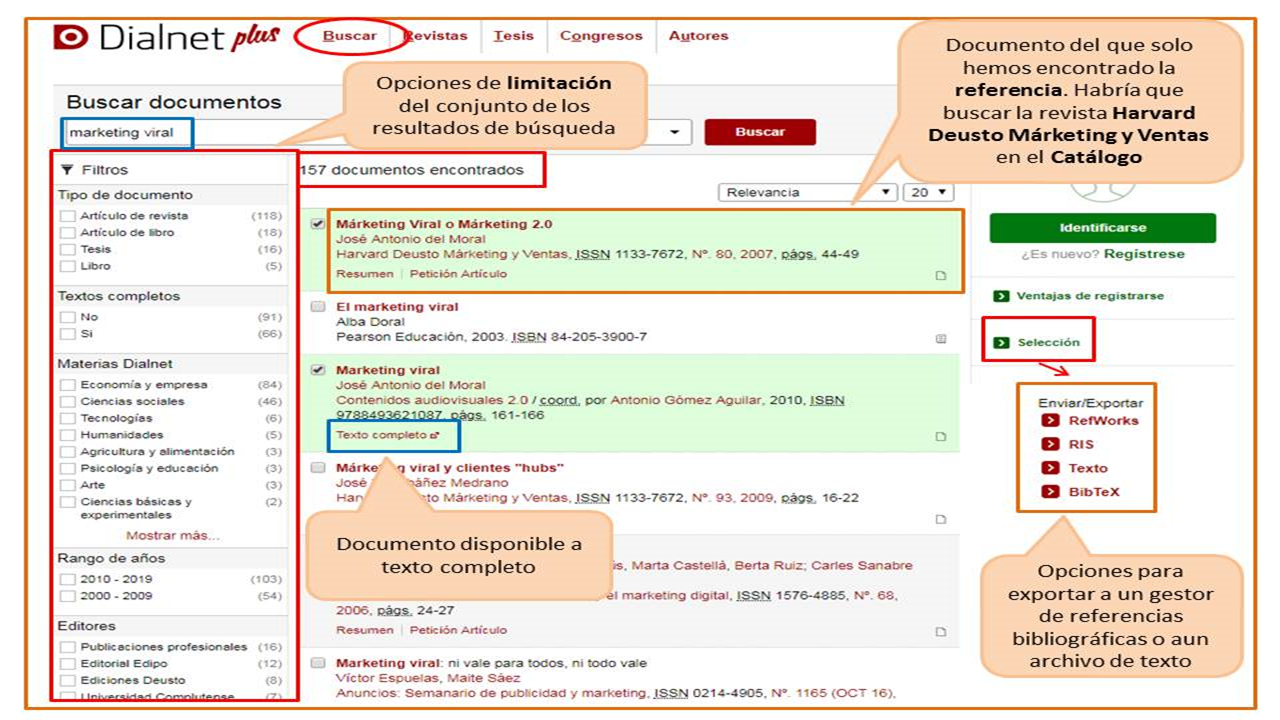This screenshot has height=720, width=1280.
Task: Click the Texto export arrow icon
Action: (x=1050, y=468)
